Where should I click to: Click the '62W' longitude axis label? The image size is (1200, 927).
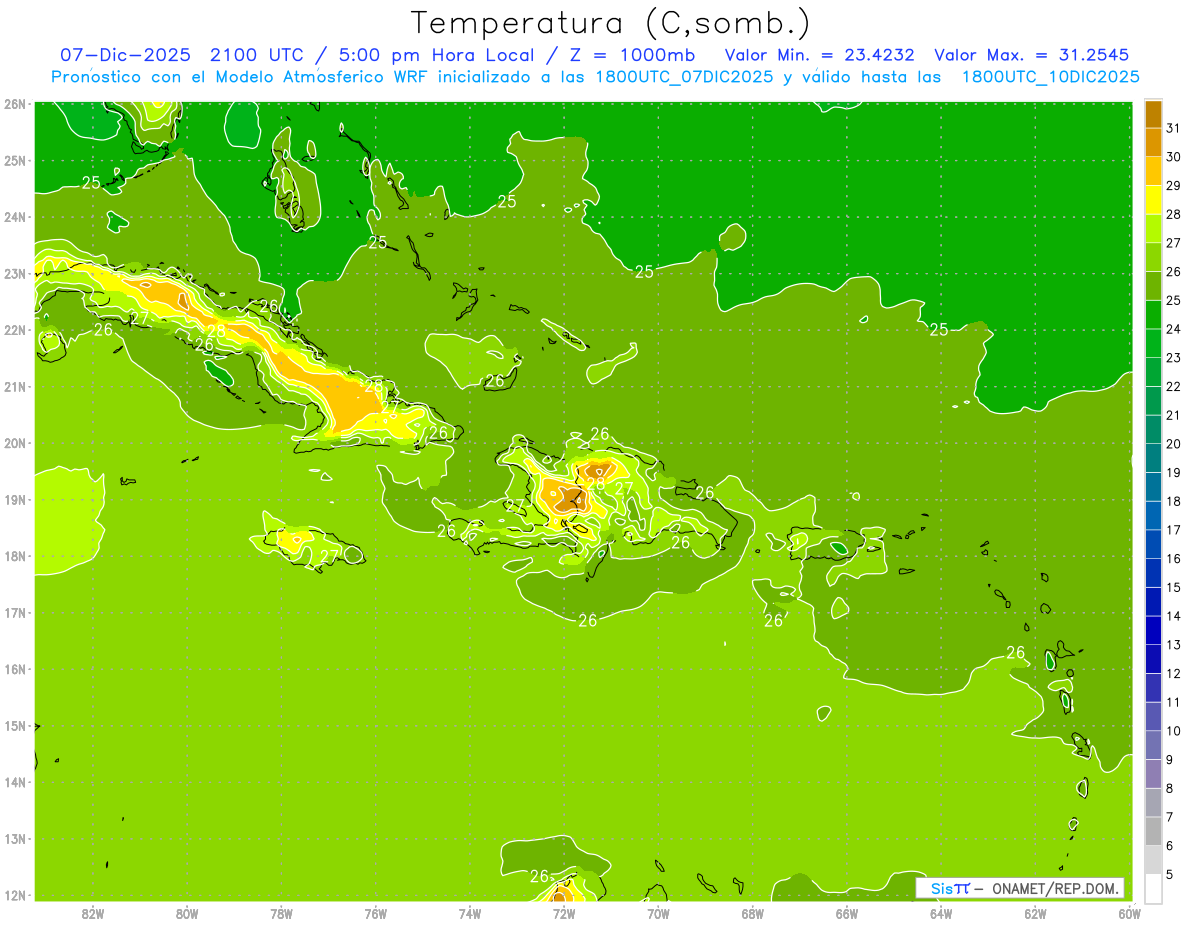coord(1035,913)
